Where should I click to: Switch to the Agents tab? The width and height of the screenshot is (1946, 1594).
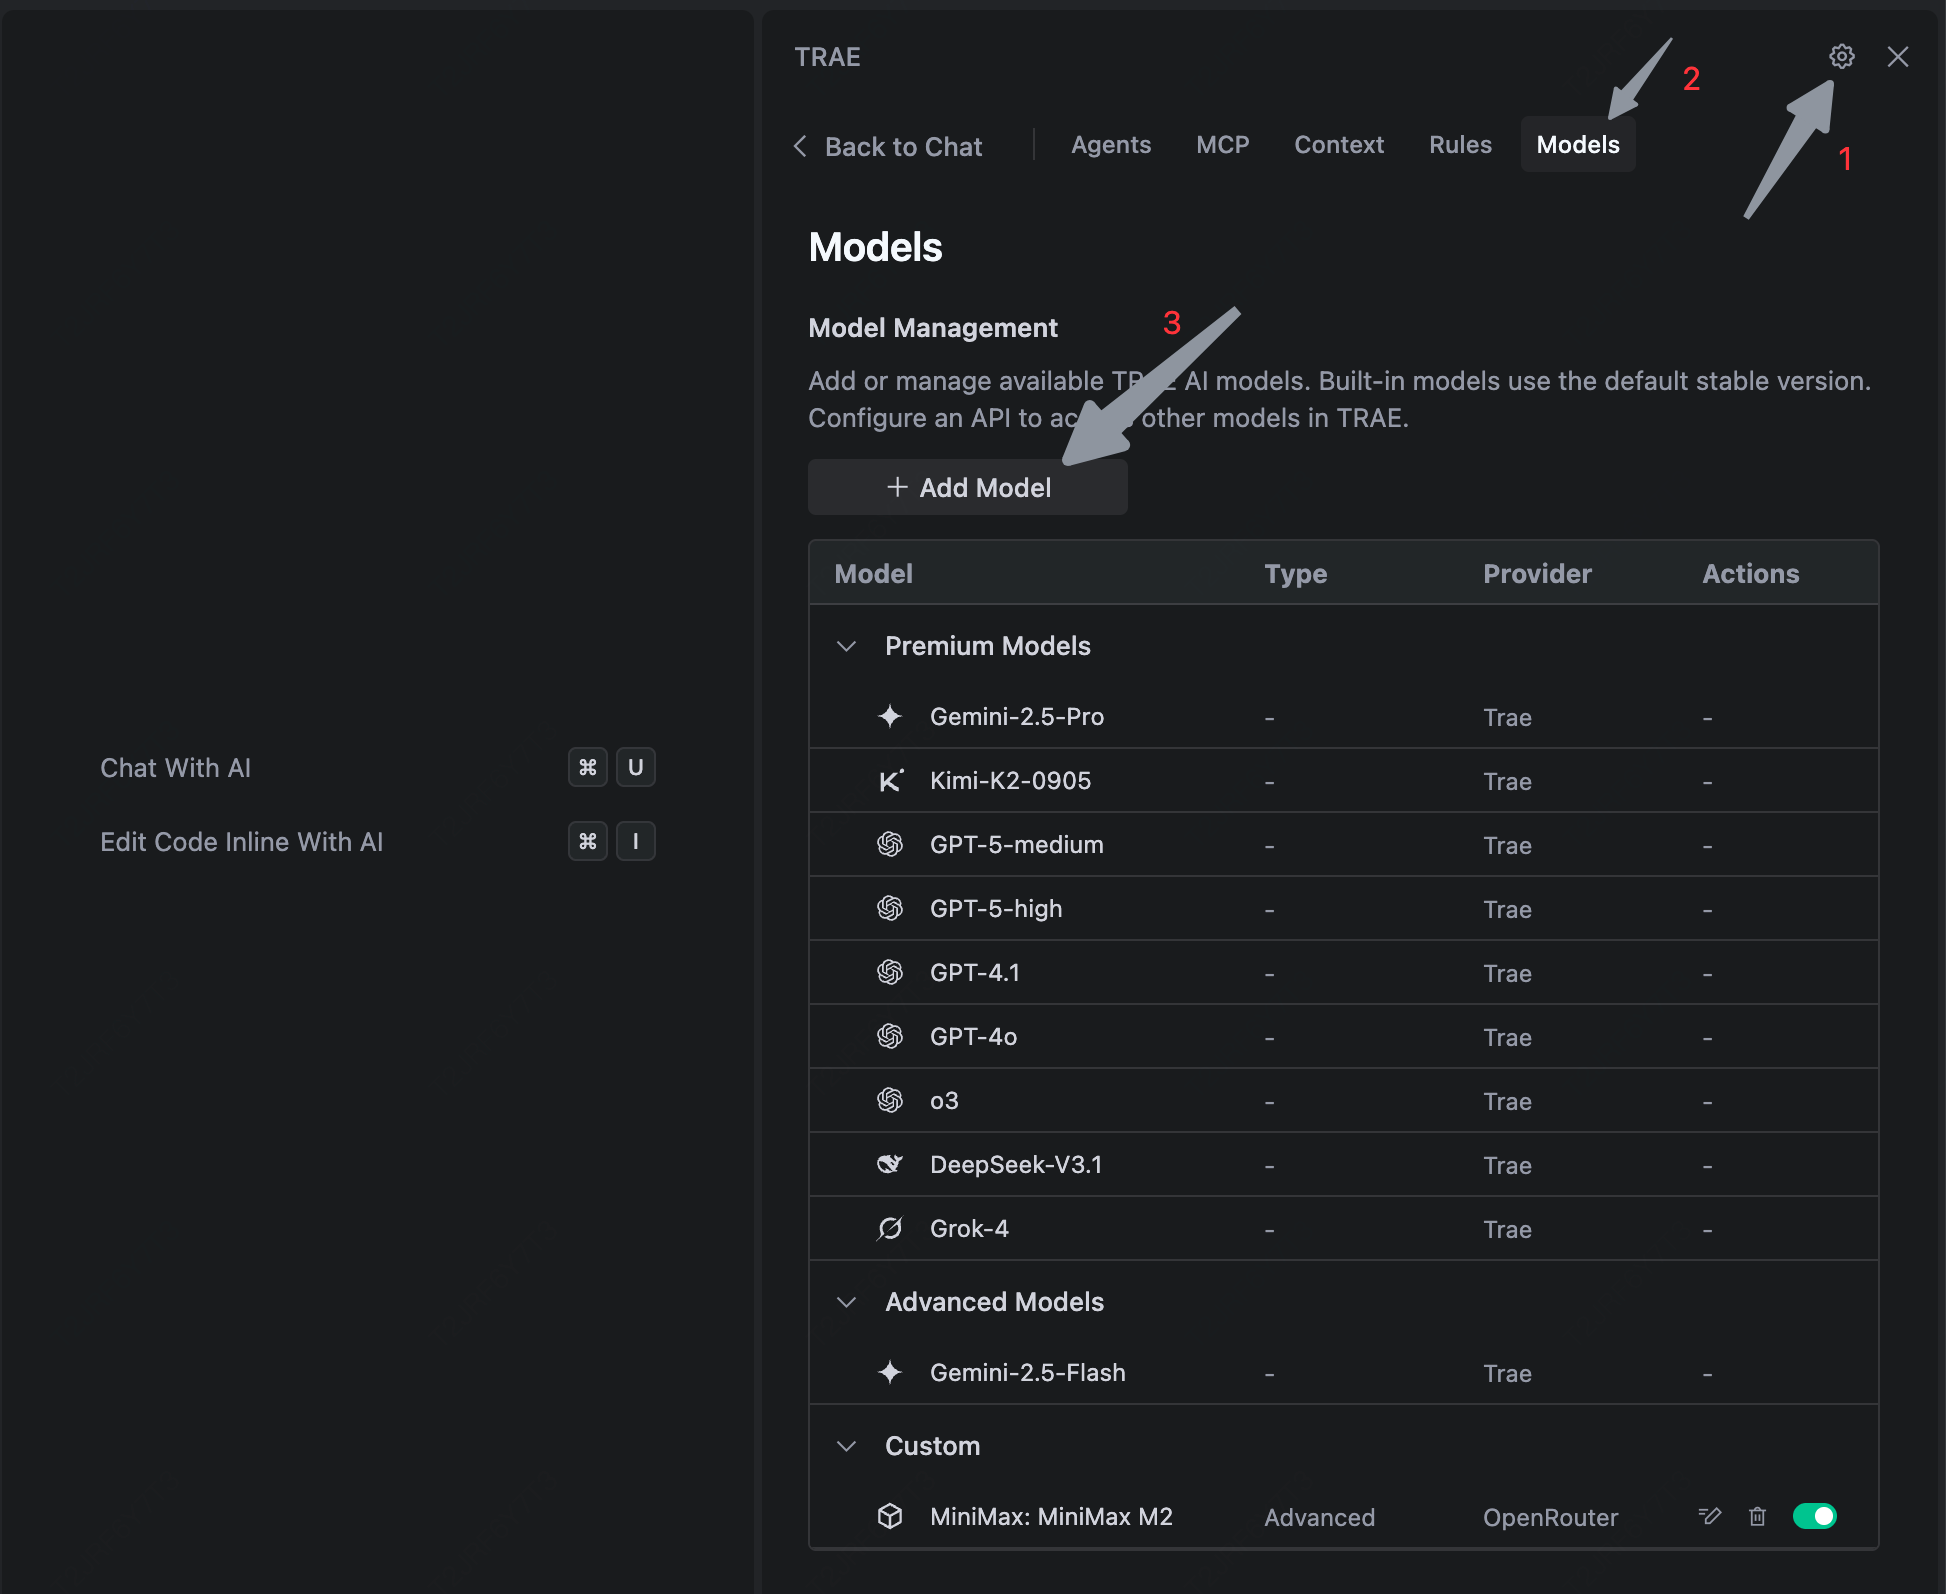pyautogui.click(x=1111, y=145)
